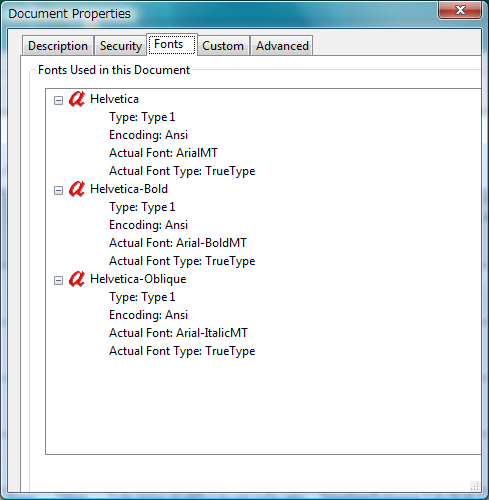Select Actual Font: ArialMT row
489x500 pixels.
[163, 153]
